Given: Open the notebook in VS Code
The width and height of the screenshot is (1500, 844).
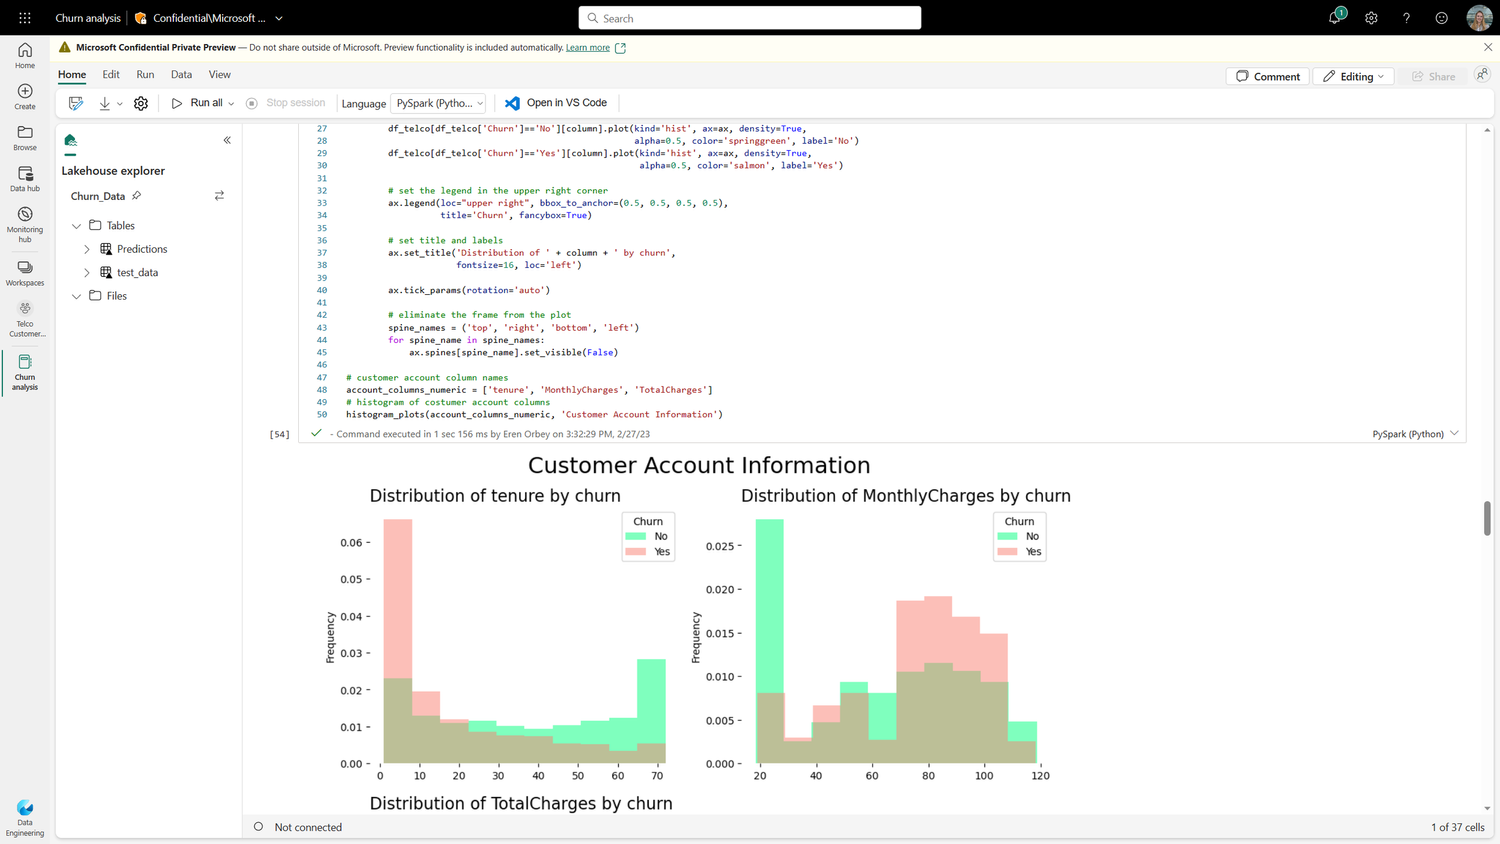Looking at the screenshot, I should point(556,103).
